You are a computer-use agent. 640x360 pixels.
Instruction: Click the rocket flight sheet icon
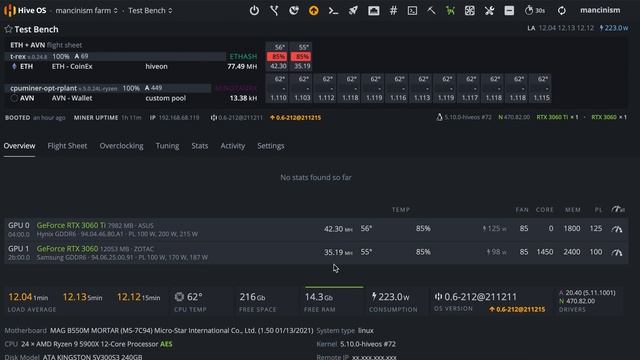[x=353, y=11]
